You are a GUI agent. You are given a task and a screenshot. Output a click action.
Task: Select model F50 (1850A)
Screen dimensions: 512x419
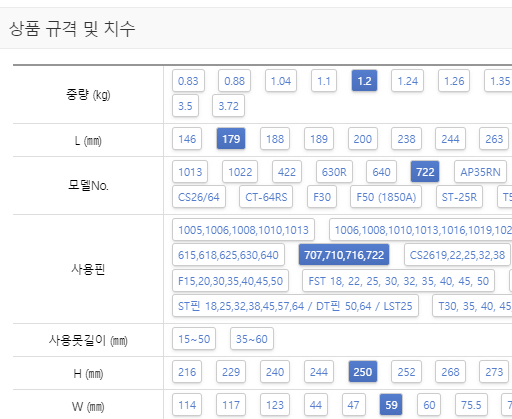tap(386, 197)
